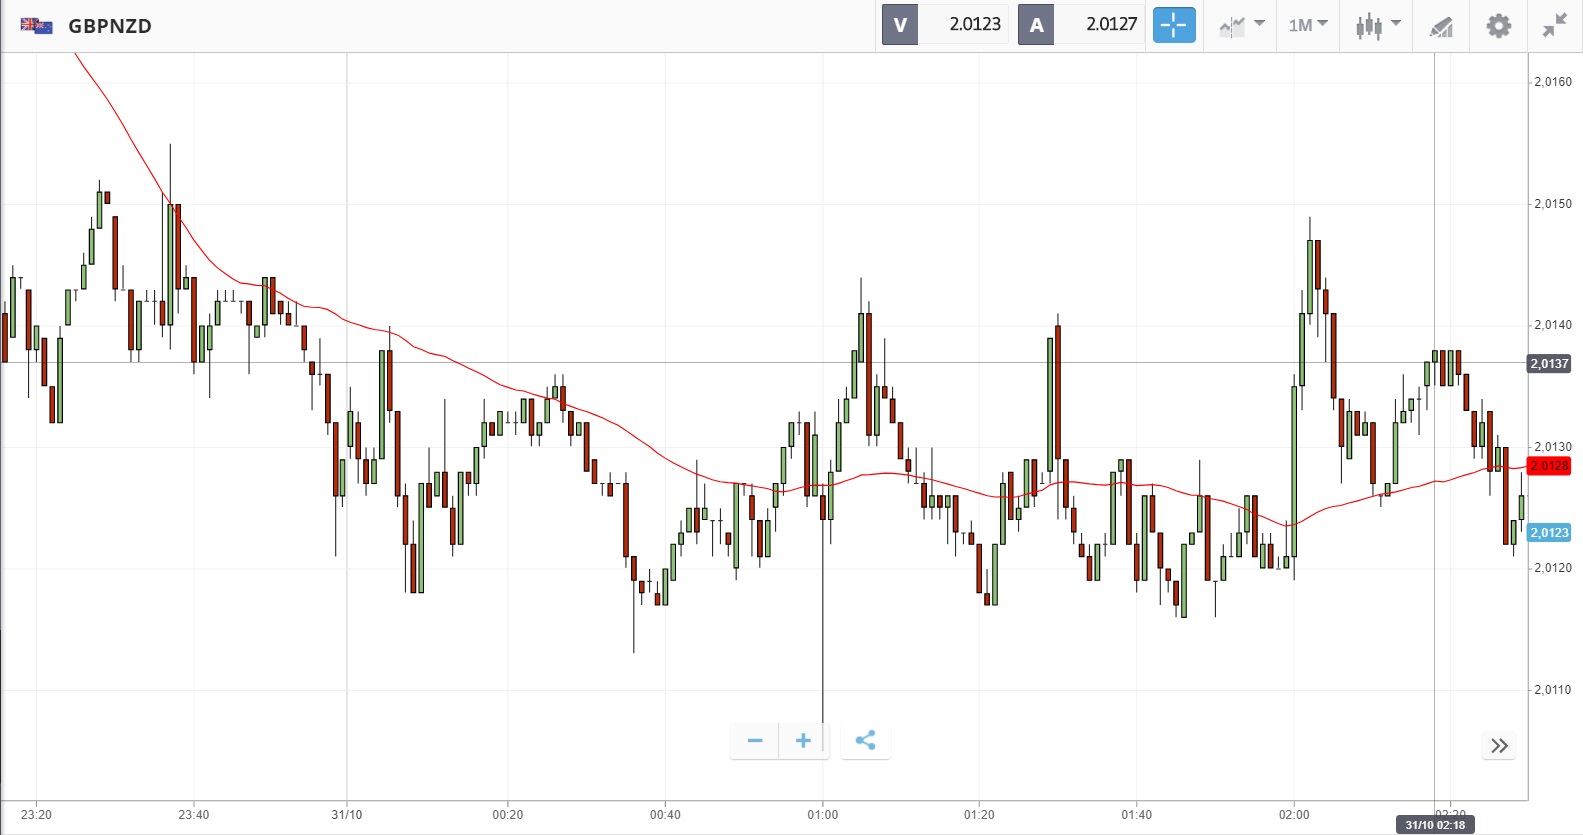Toggle the crosshair cursor button
The image size is (1583, 835).
[x=1174, y=25]
